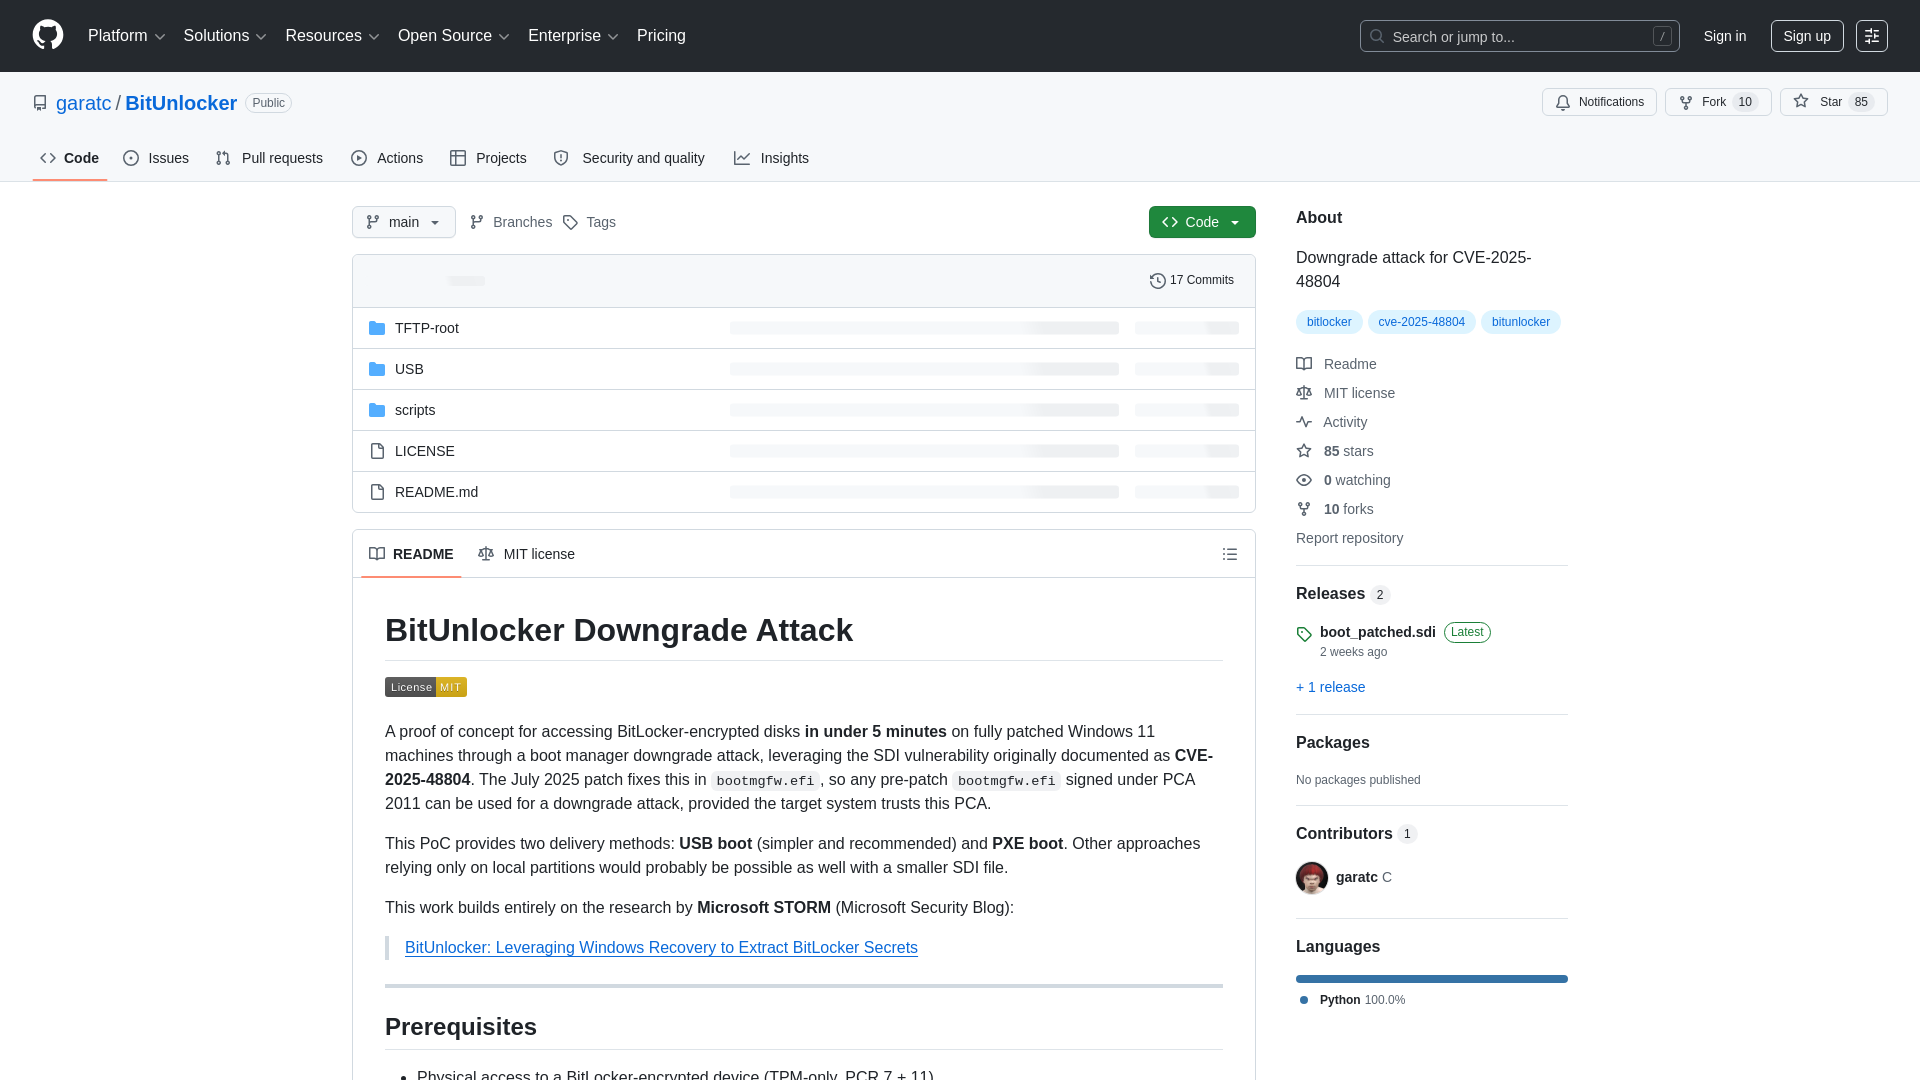Viewport: 1920px width, 1080px height.
Task: Switch to the Actions tab
Action: (x=387, y=158)
